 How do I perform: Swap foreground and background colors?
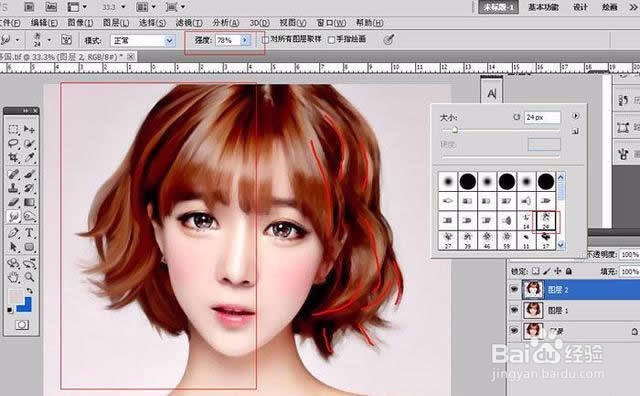(29, 291)
